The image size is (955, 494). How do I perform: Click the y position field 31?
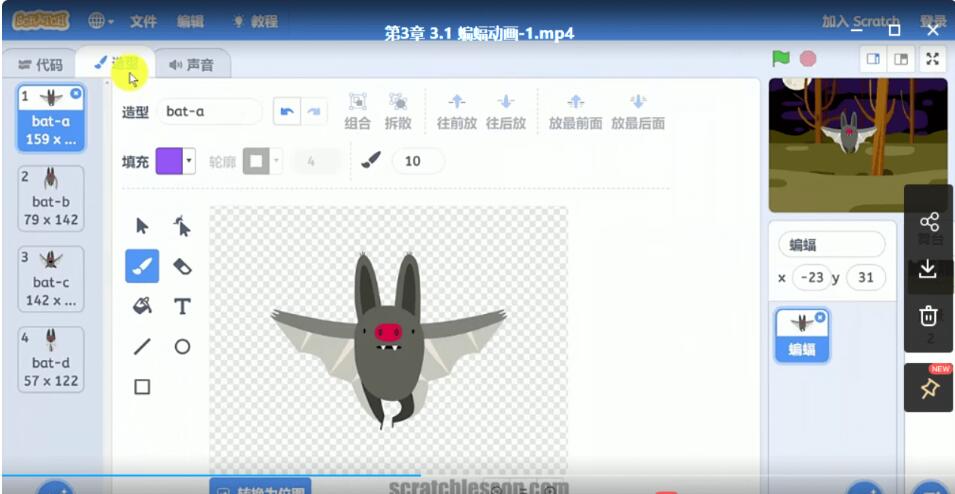click(x=865, y=278)
